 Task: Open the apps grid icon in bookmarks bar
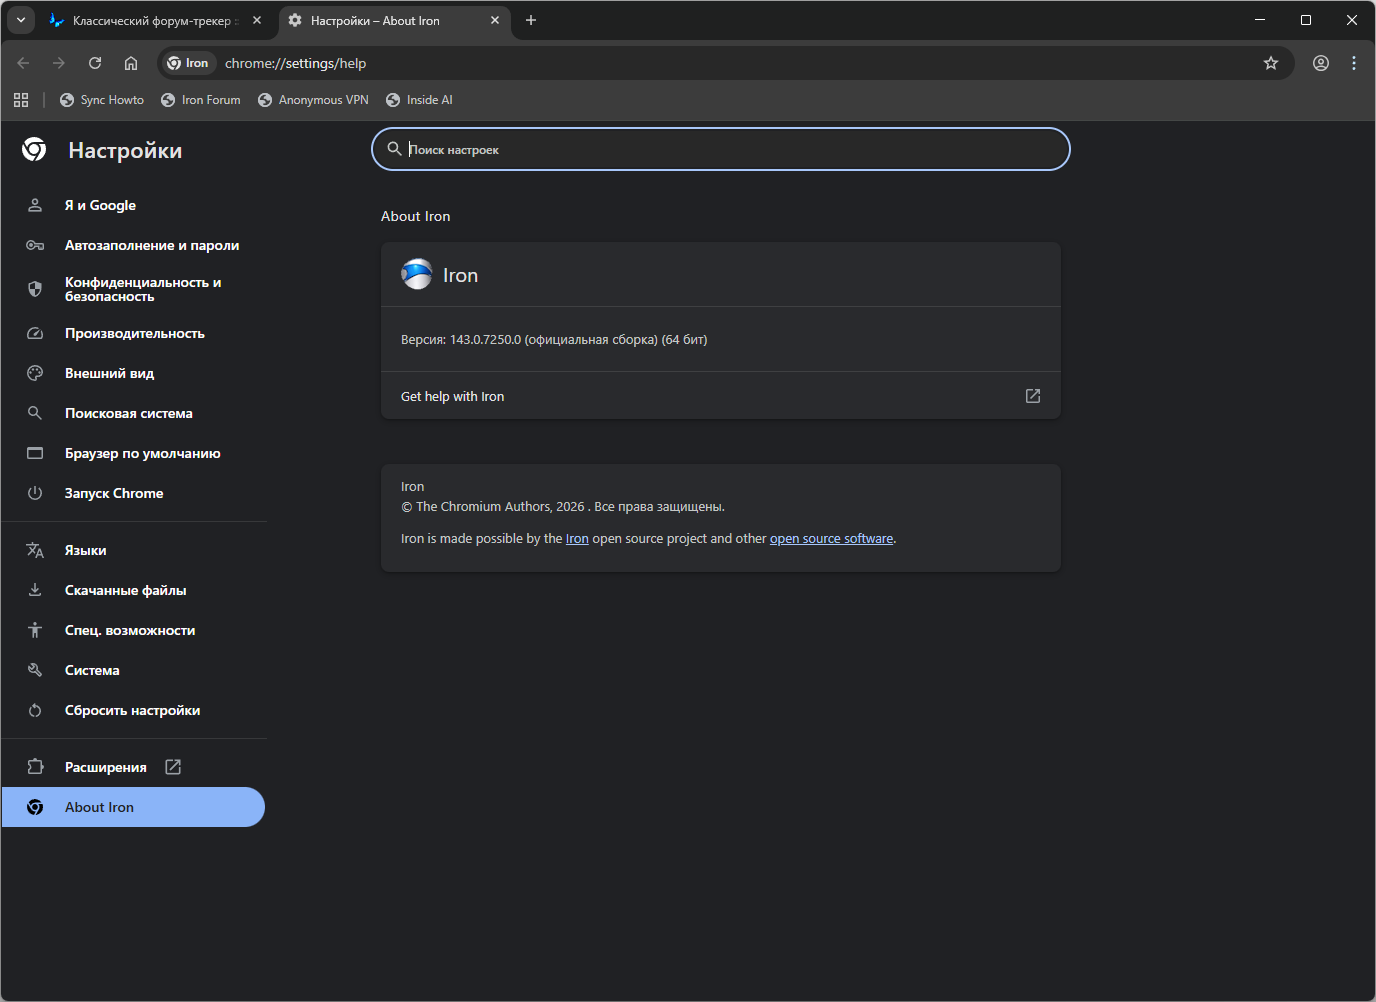(x=21, y=100)
